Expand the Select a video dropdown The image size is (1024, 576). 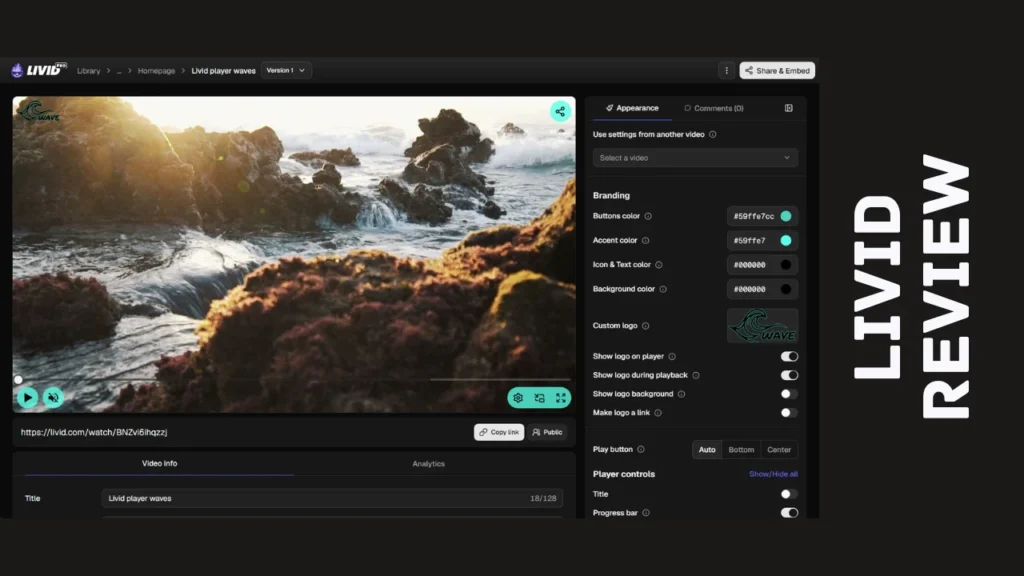pyautogui.click(x=695, y=158)
